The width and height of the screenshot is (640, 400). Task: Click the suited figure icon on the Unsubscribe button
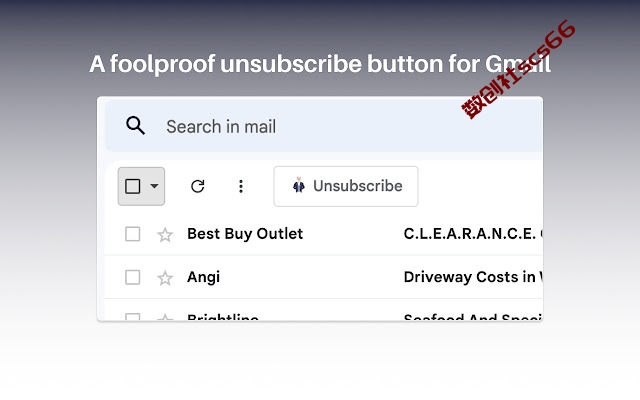click(299, 185)
